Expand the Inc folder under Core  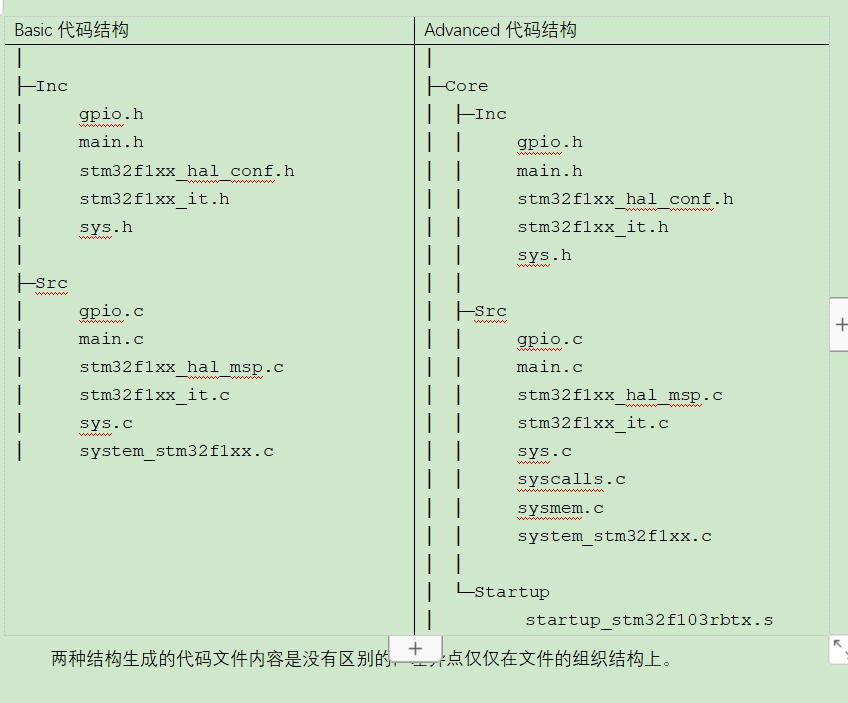click(493, 114)
